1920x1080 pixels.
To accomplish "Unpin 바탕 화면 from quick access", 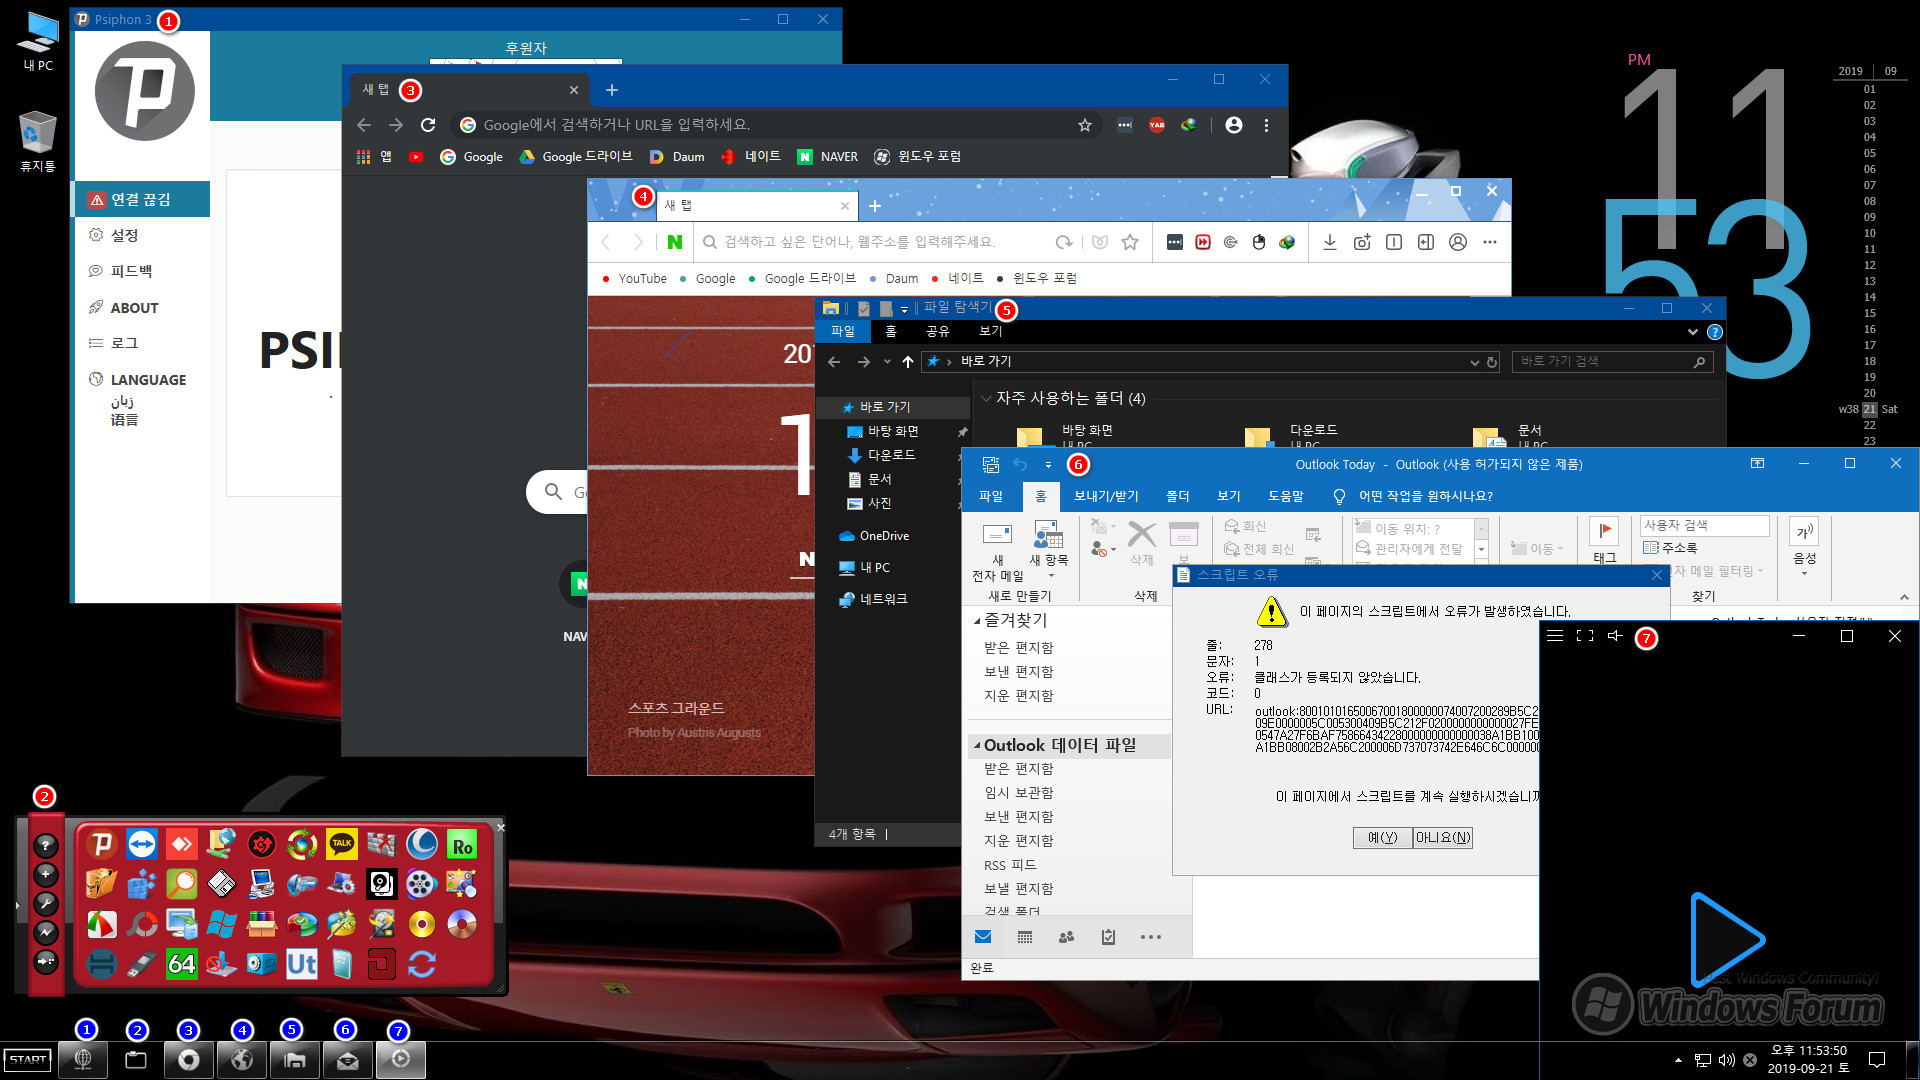I will (x=962, y=432).
